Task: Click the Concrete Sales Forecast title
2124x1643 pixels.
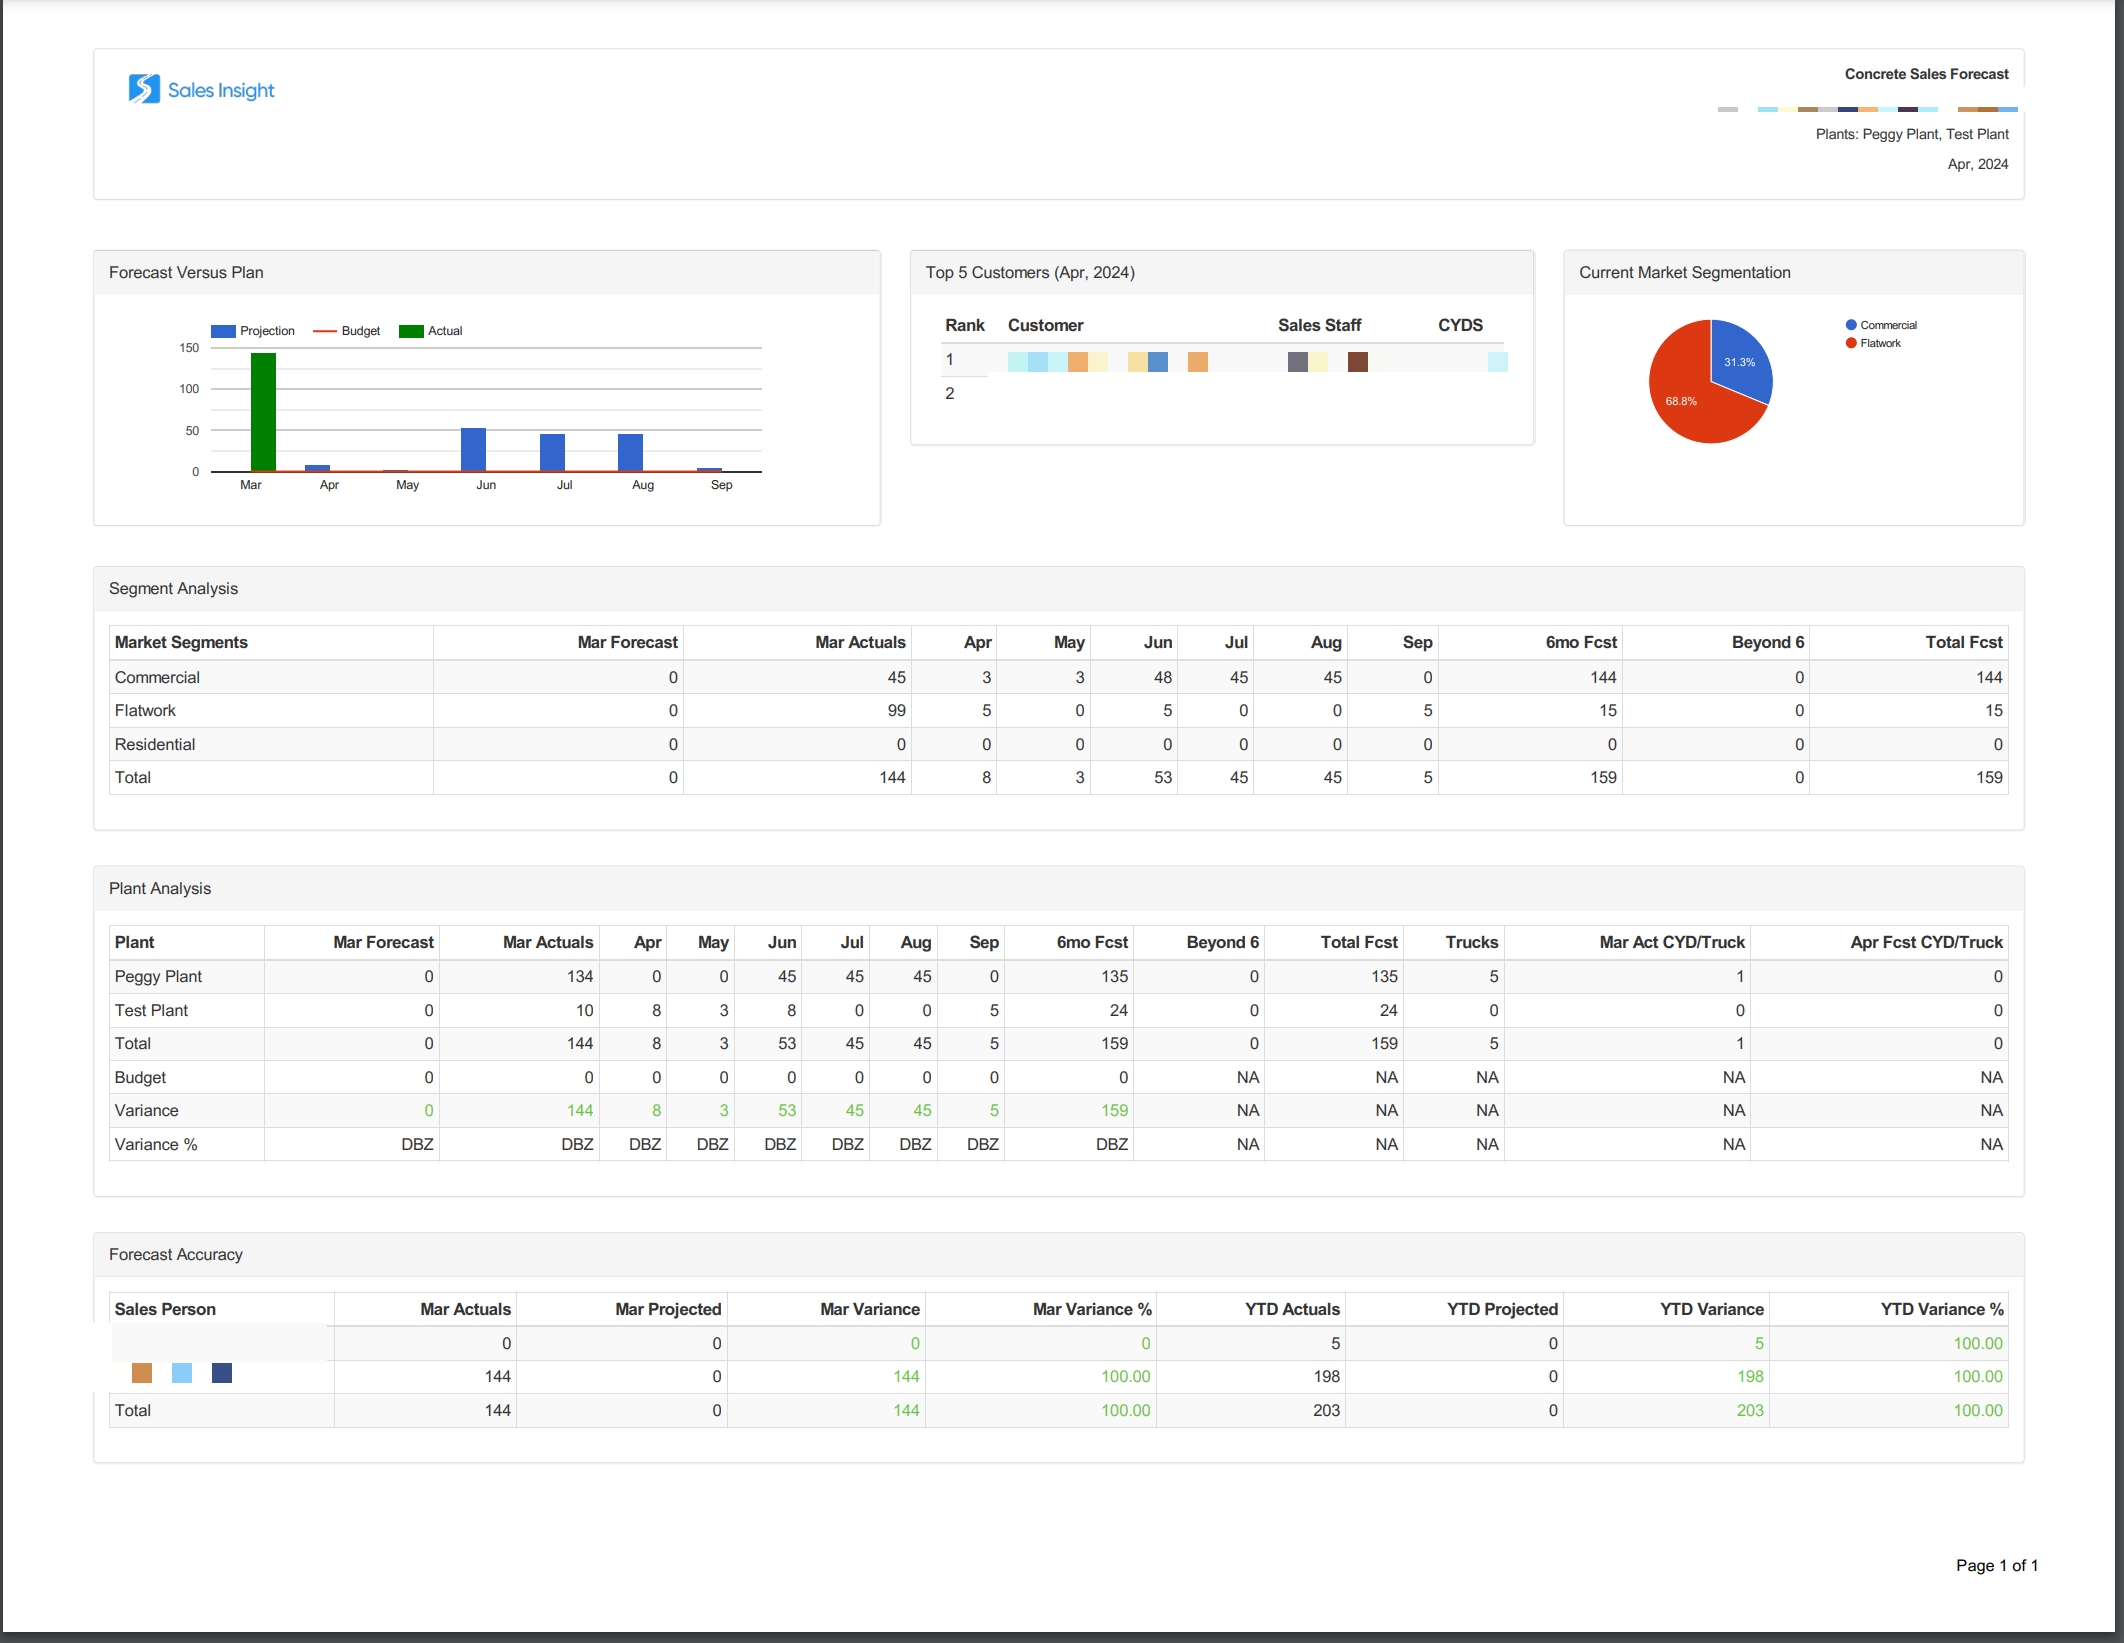Action: (1926, 74)
